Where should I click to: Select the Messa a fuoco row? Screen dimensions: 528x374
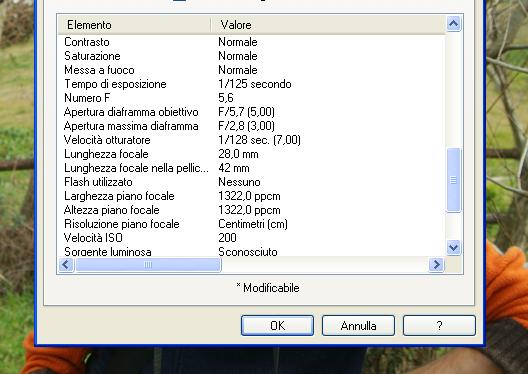[x=252, y=70]
